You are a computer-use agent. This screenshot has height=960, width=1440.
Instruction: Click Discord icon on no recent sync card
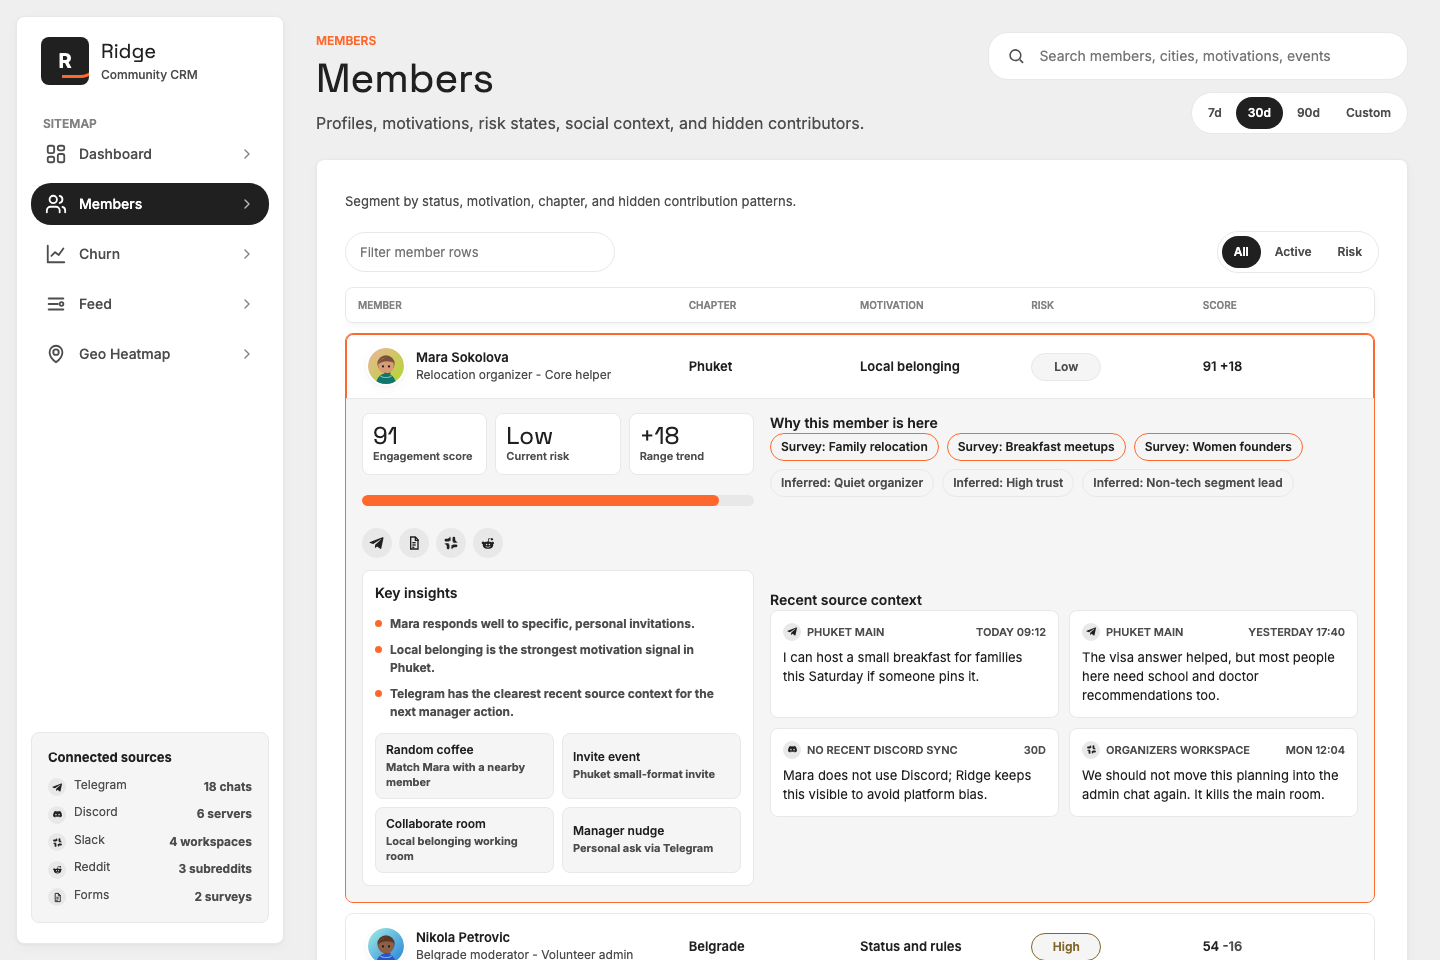pos(792,750)
